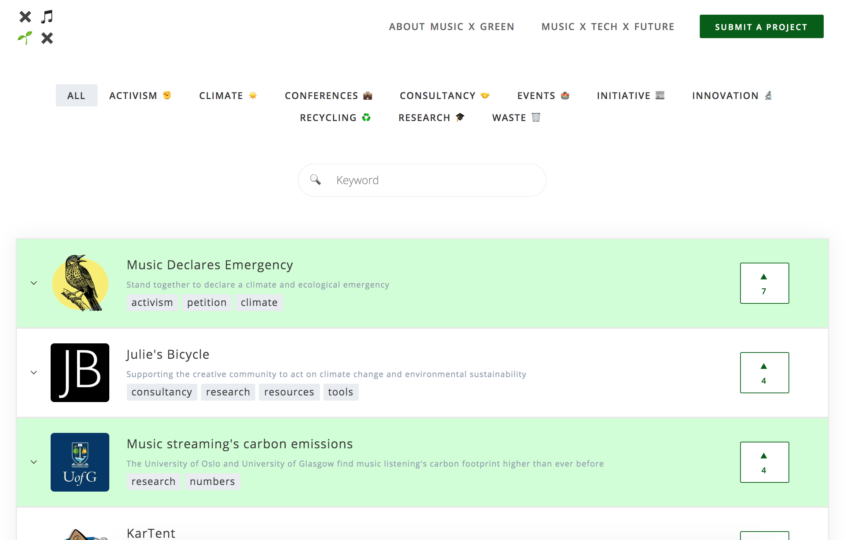Expand the Music Declares Emergency entry
The width and height of the screenshot is (845, 540).
[34, 283]
